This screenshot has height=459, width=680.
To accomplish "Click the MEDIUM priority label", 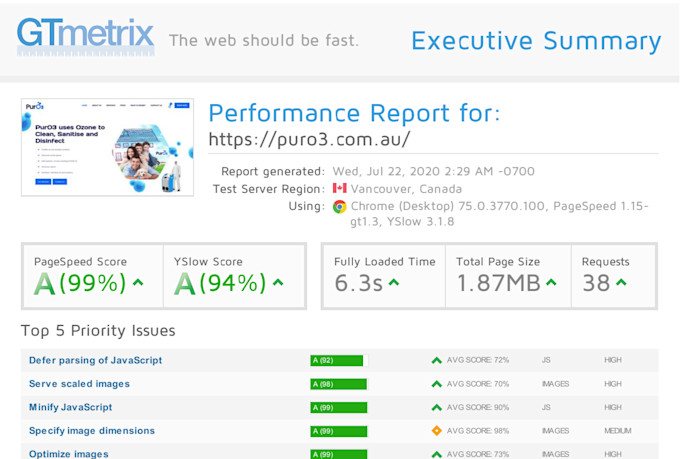I will pyautogui.click(x=618, y=431).
